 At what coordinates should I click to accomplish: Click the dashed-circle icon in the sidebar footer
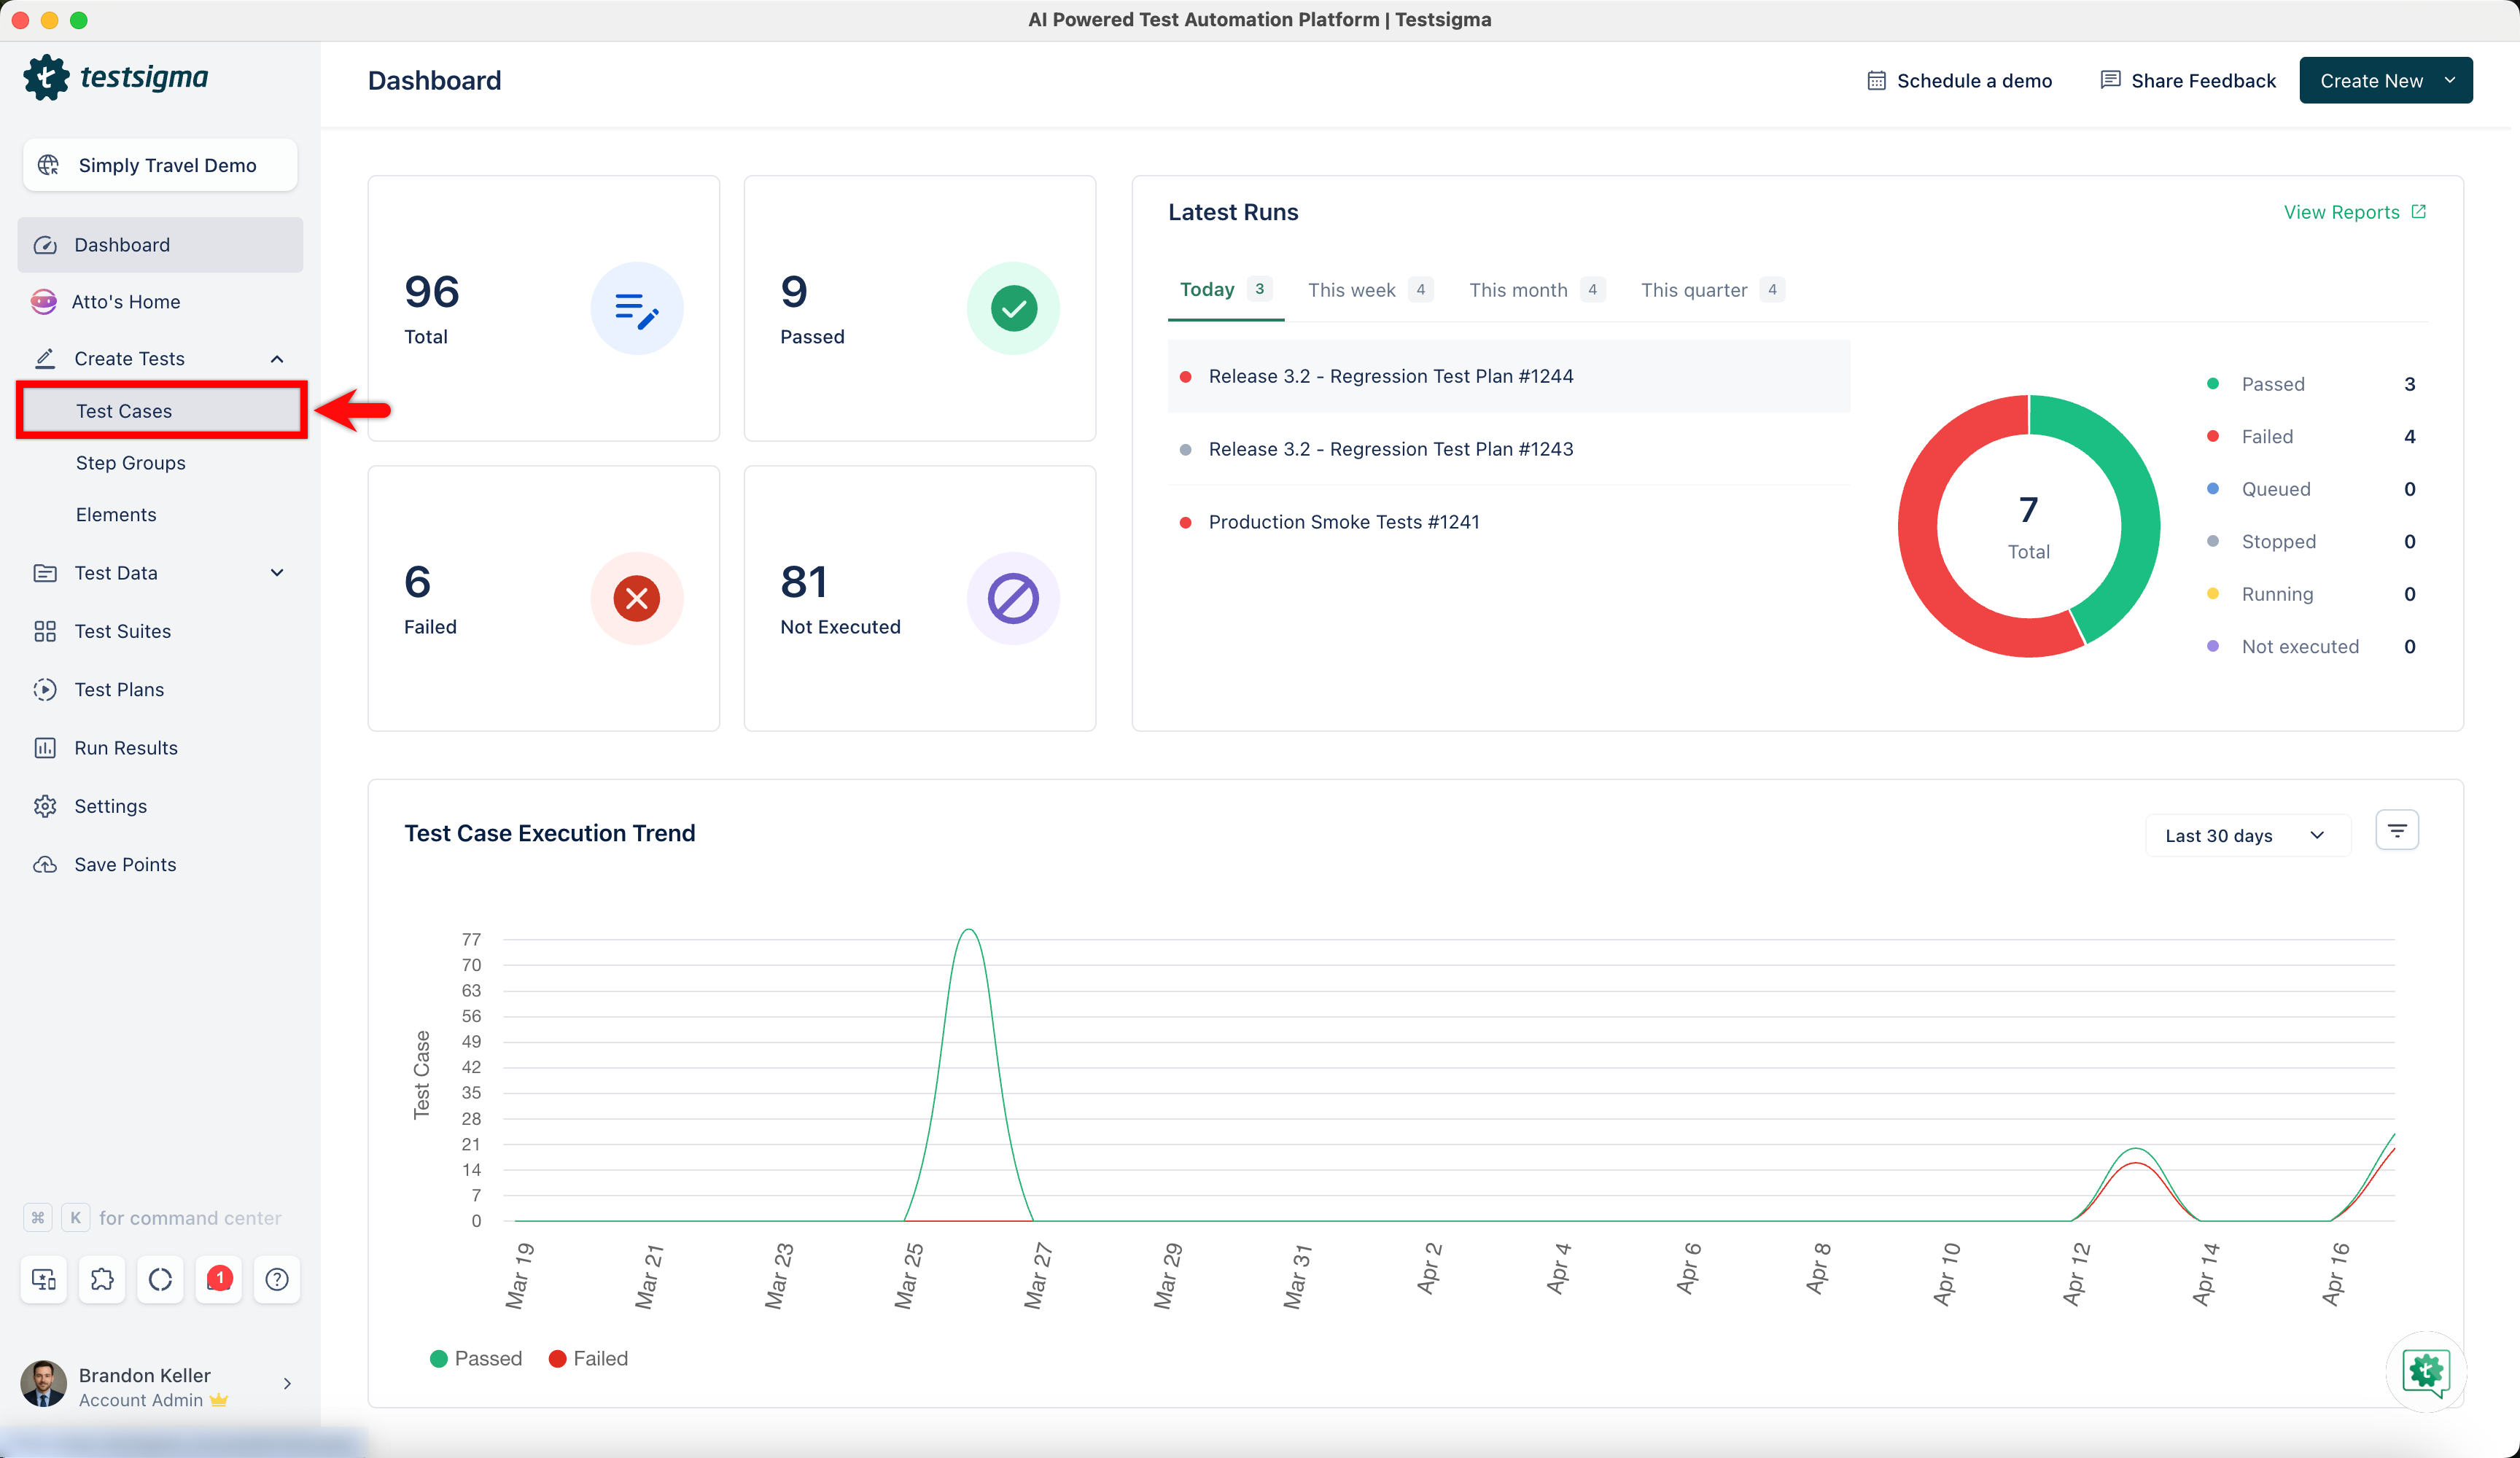[x=160, y=1279]
